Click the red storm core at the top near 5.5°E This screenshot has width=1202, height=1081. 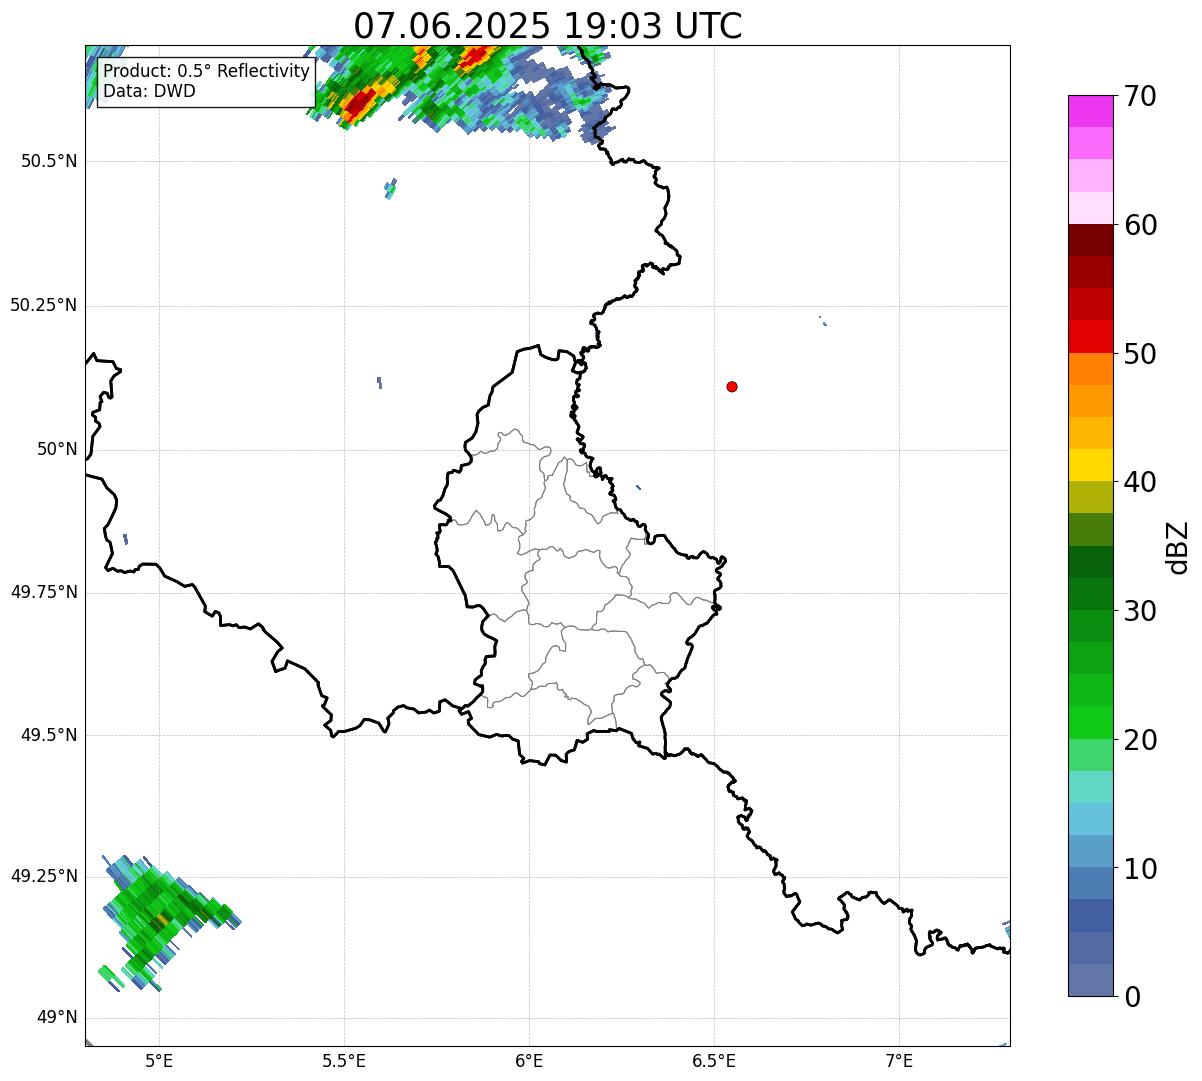click(360, 103)
